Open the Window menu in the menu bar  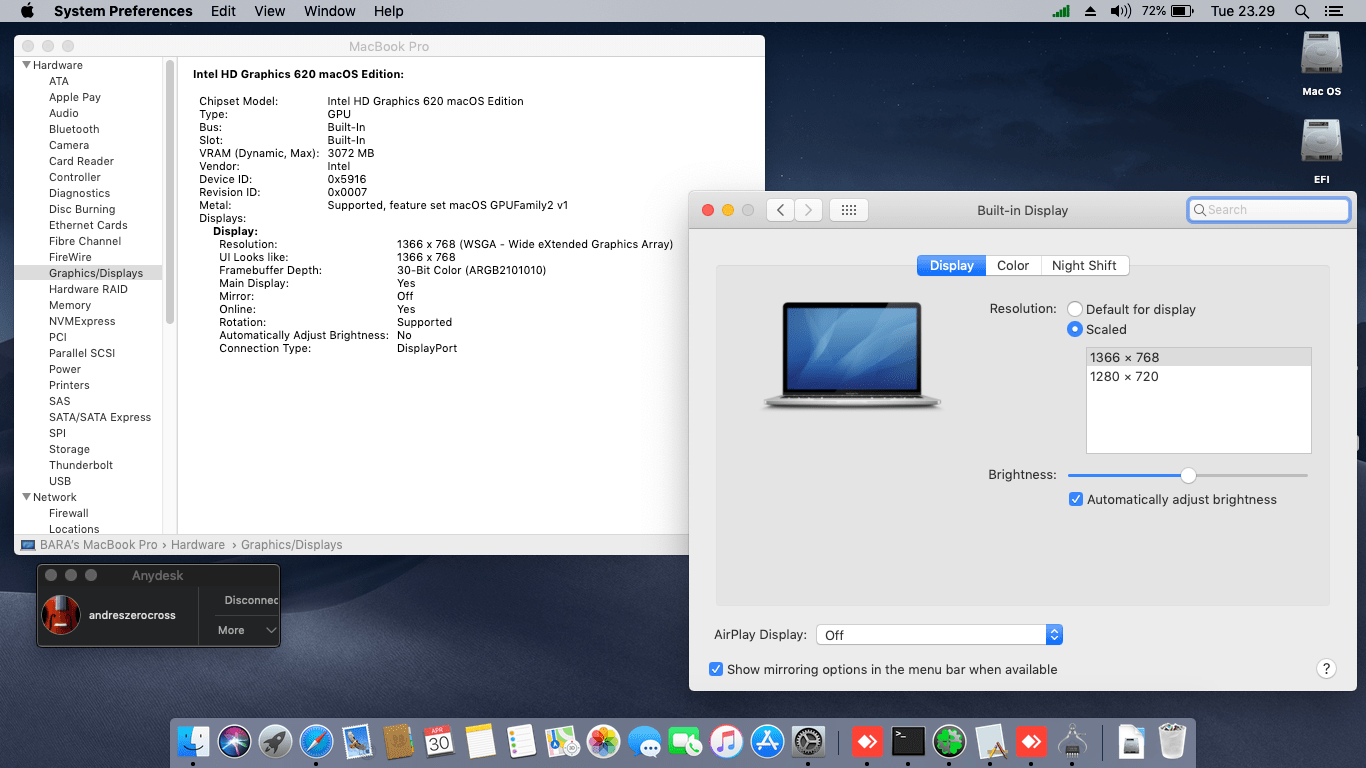[x=329, y=11]
